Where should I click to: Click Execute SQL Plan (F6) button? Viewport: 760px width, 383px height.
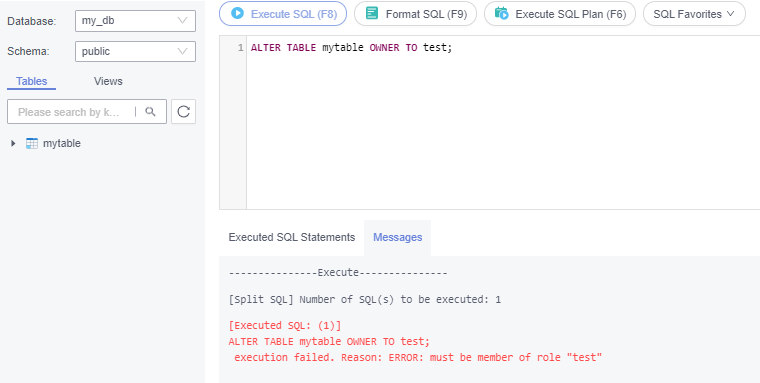pyautogui.click(x=560, y=14)
